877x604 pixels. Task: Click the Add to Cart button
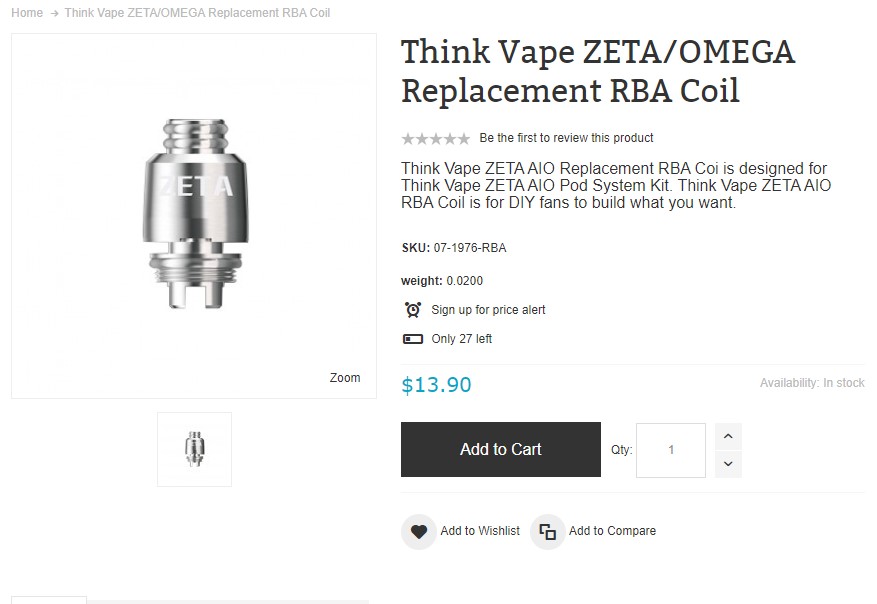coord(500,450)
